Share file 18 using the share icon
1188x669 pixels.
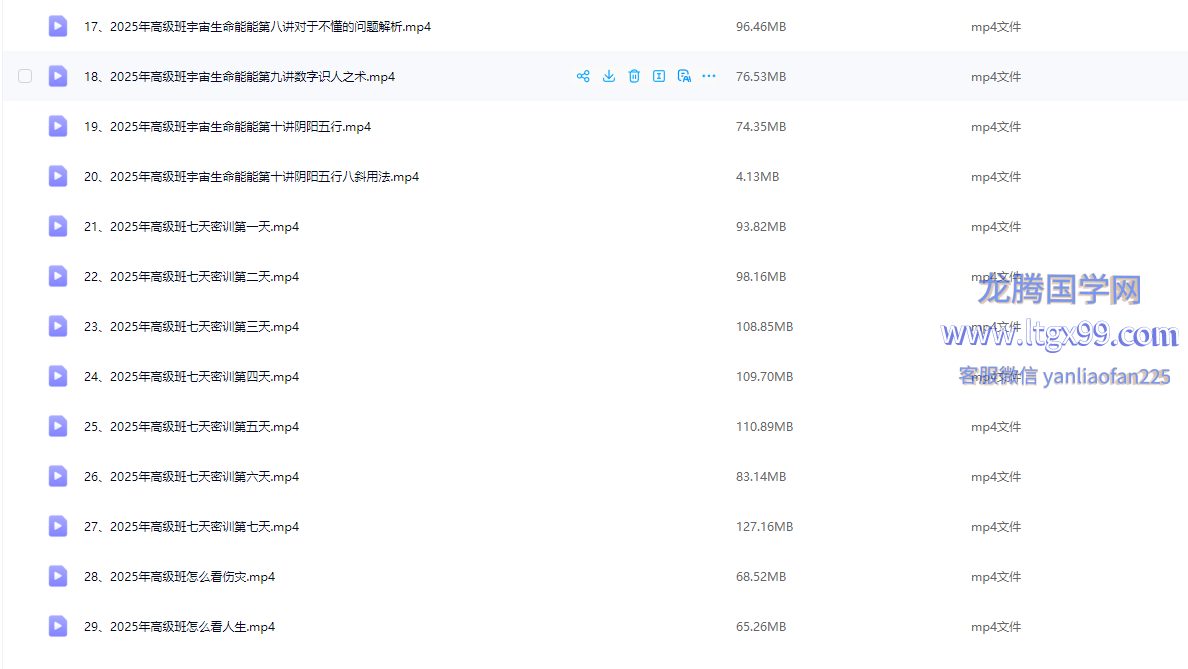(x=583, y=76)
